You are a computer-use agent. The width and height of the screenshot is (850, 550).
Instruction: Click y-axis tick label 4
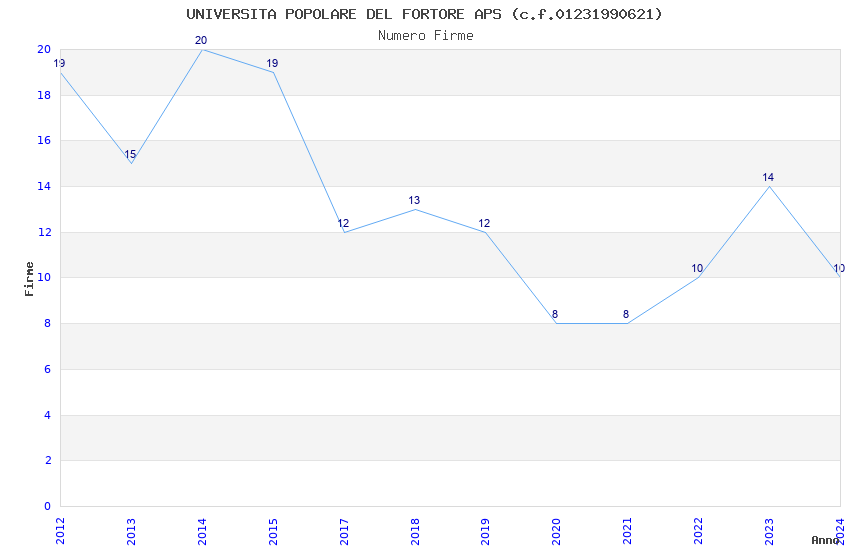48,415
